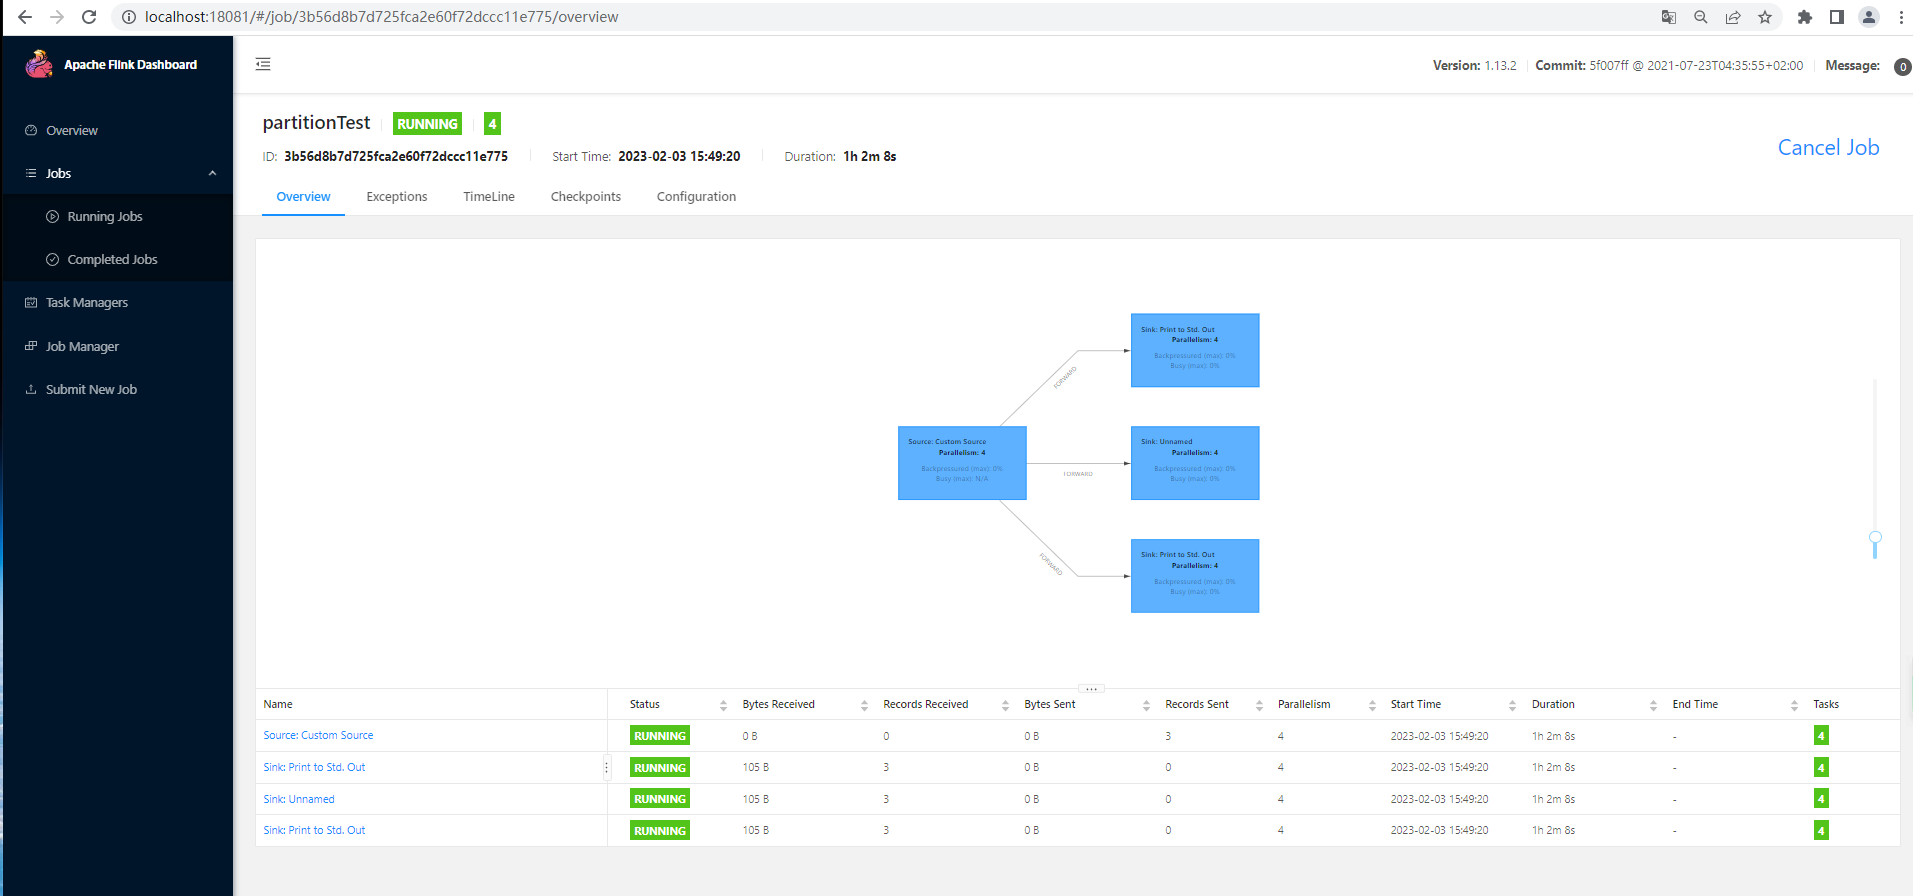Click the job ID 3b56d8b7d725fca2e60f72dccc11e775
The image size is (1913, 896).
(x=396, y=156)
